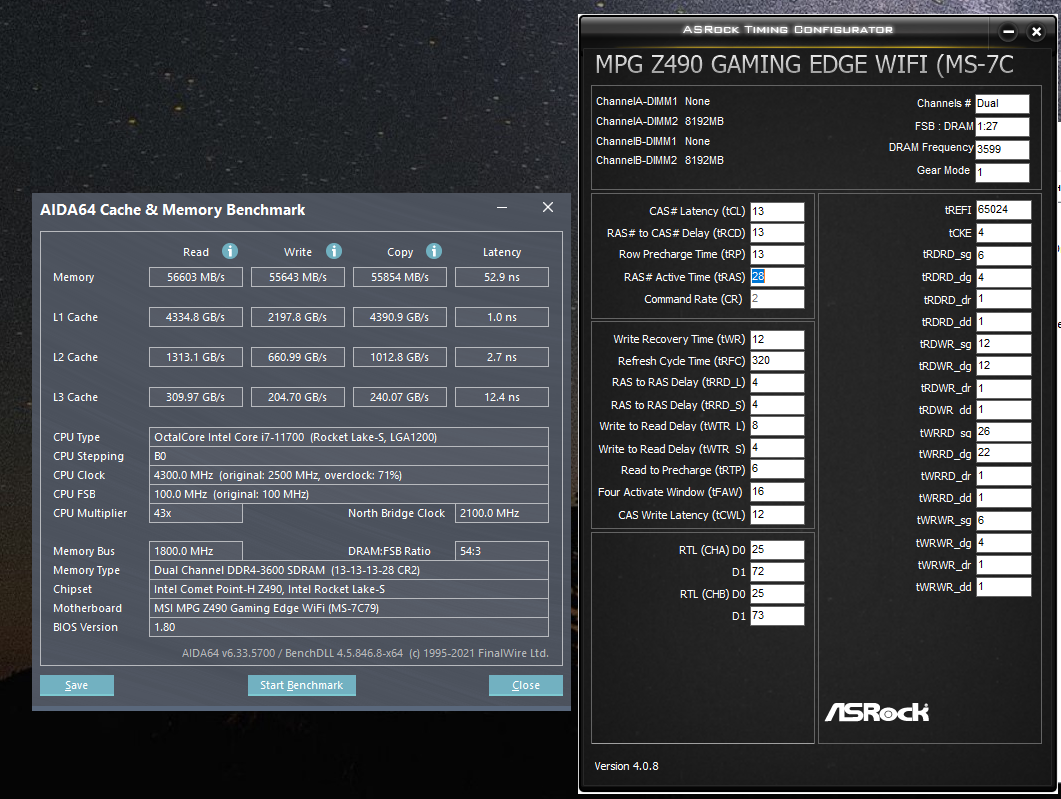Click the tRDRD_sg input field

(x=1003, y=255)
